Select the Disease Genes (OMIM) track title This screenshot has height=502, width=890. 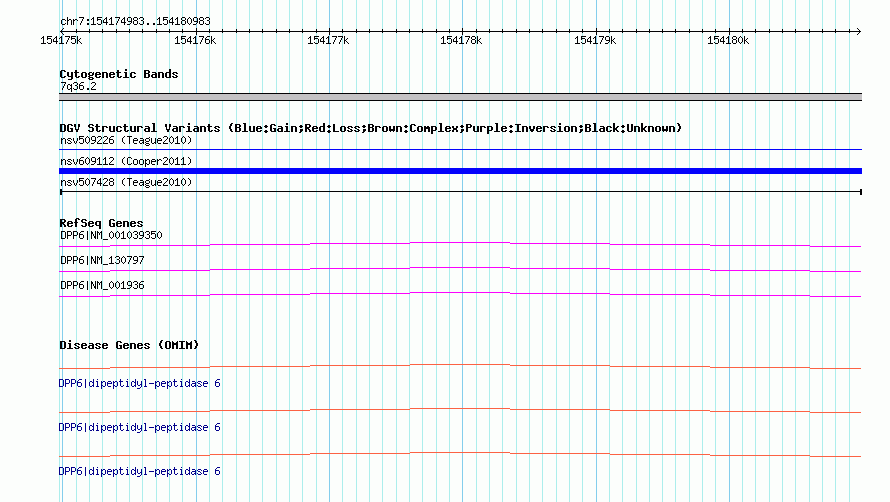[129, 345]
